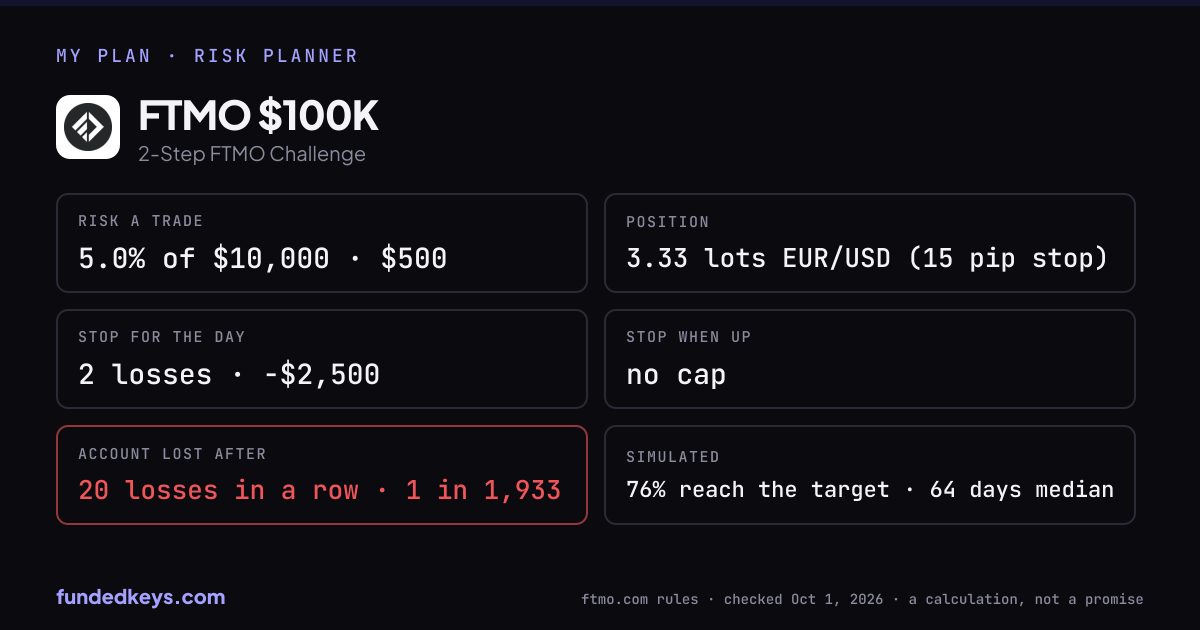Click the ftmo.com rules footer text
Image resolution: width=1200 pixels, height=630 pixels.
(x=640, y=599)
